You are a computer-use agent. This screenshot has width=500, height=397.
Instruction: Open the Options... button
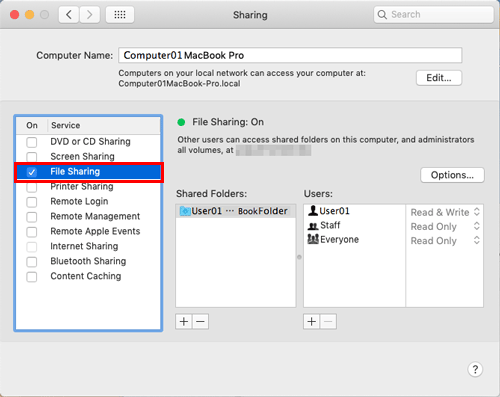coord(452,175)
